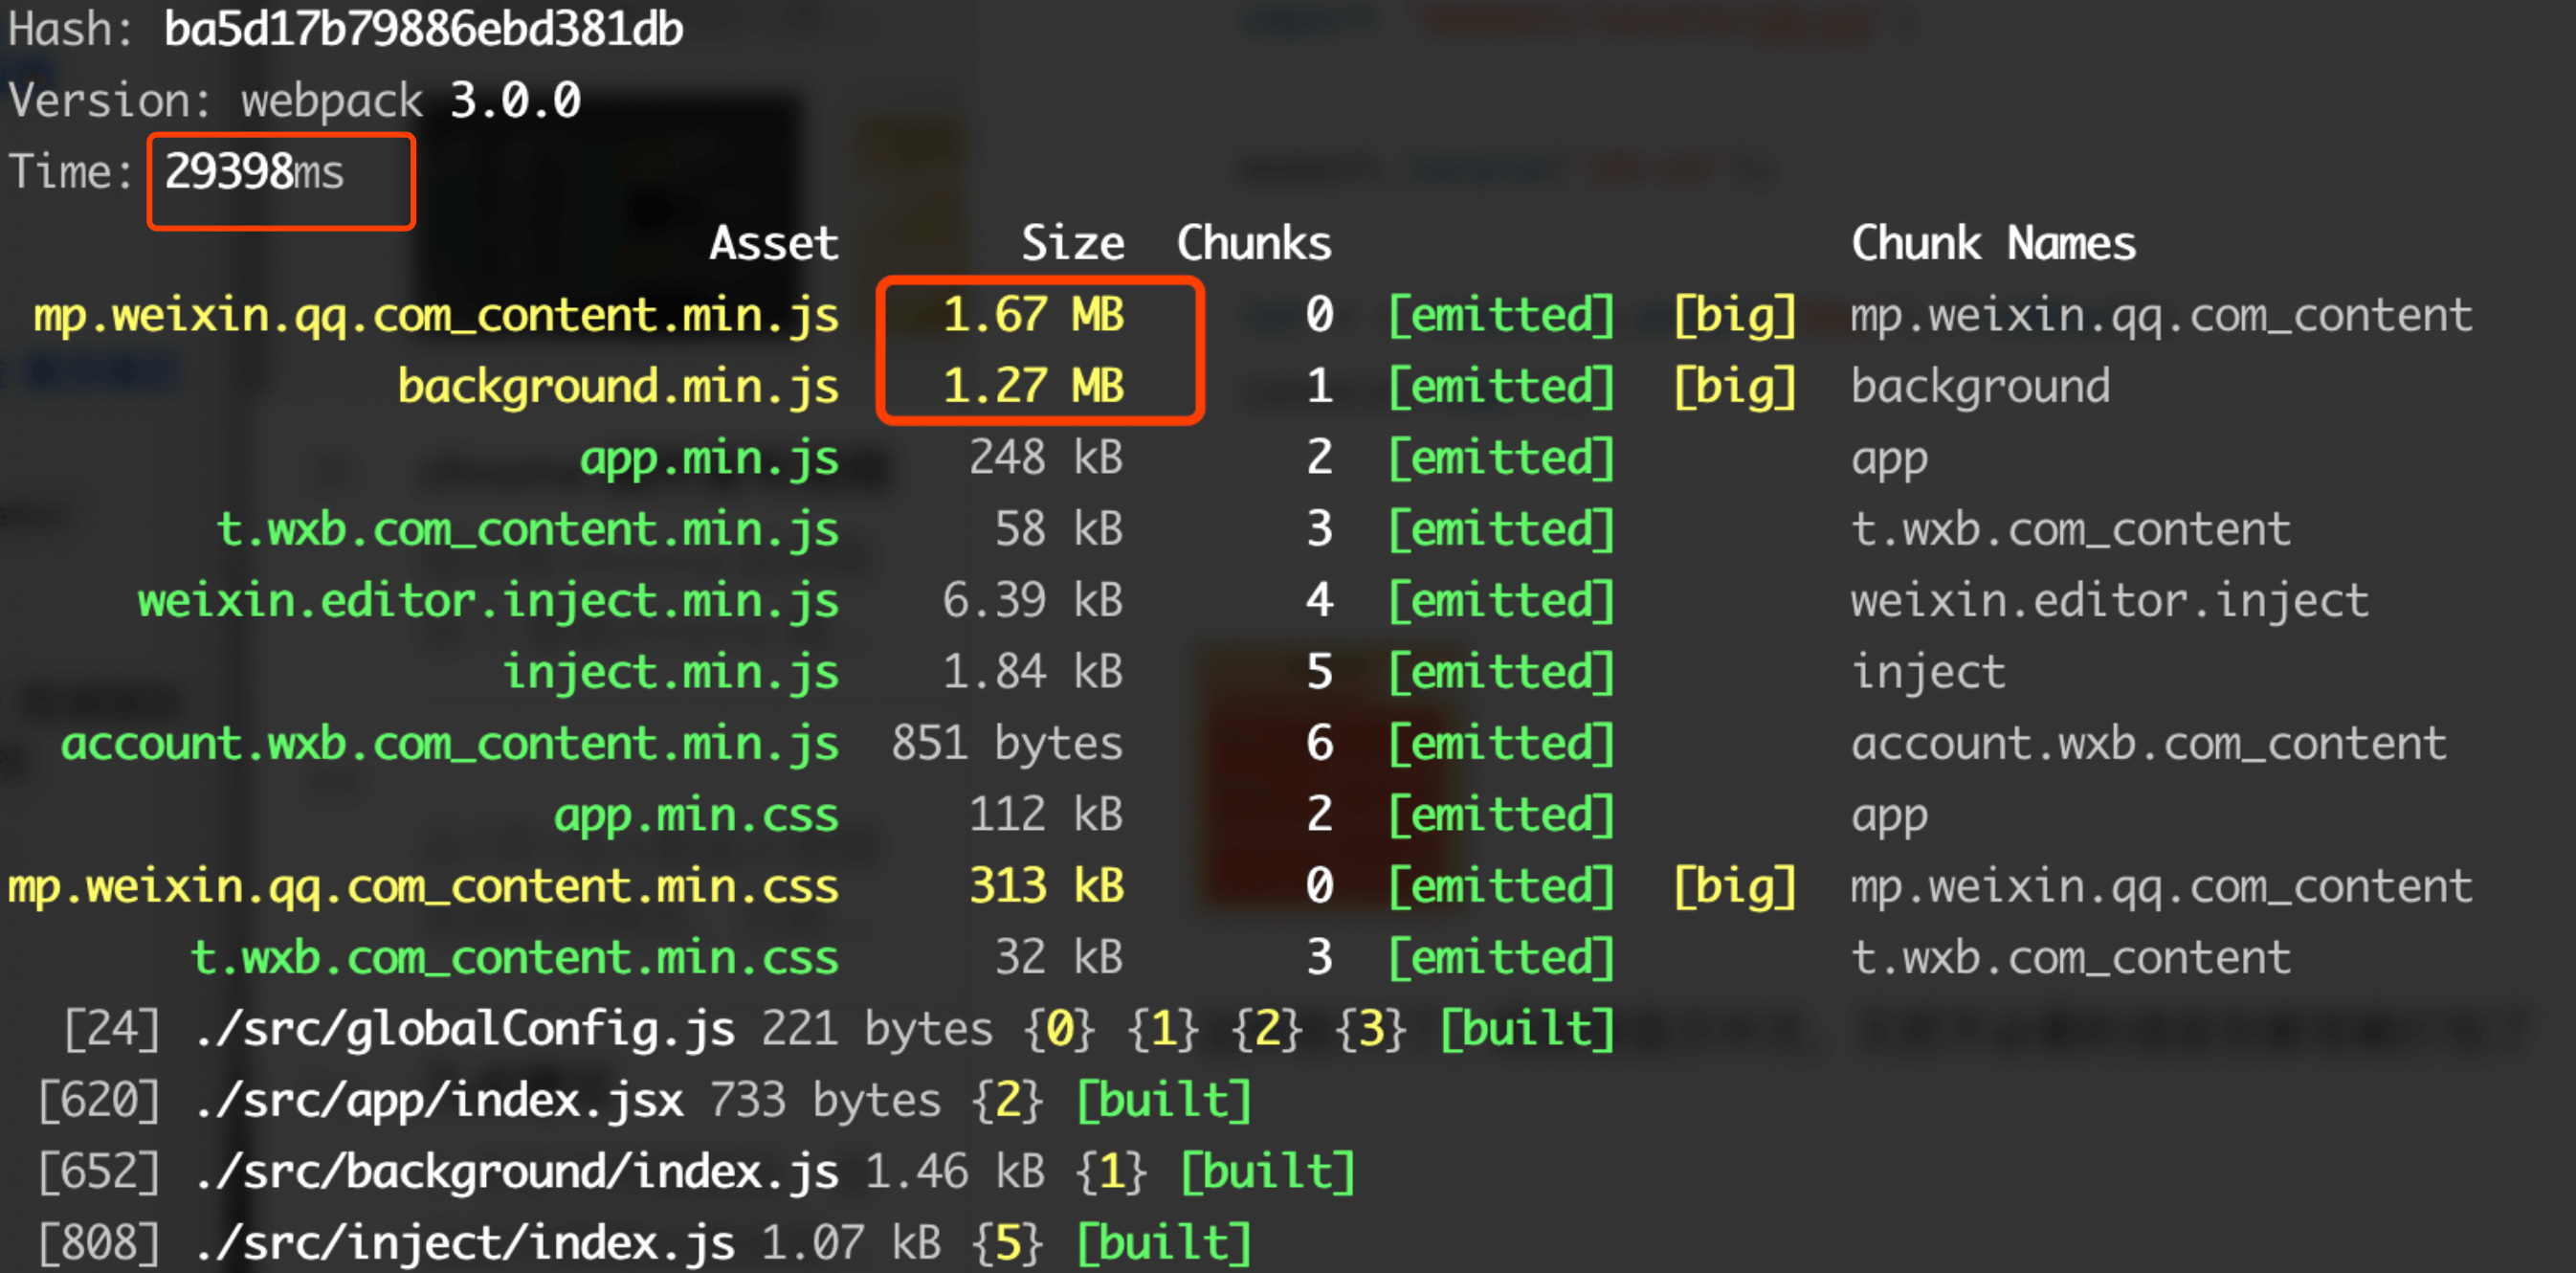Click the [big] tag beside background

click(x=1735, y=387)
